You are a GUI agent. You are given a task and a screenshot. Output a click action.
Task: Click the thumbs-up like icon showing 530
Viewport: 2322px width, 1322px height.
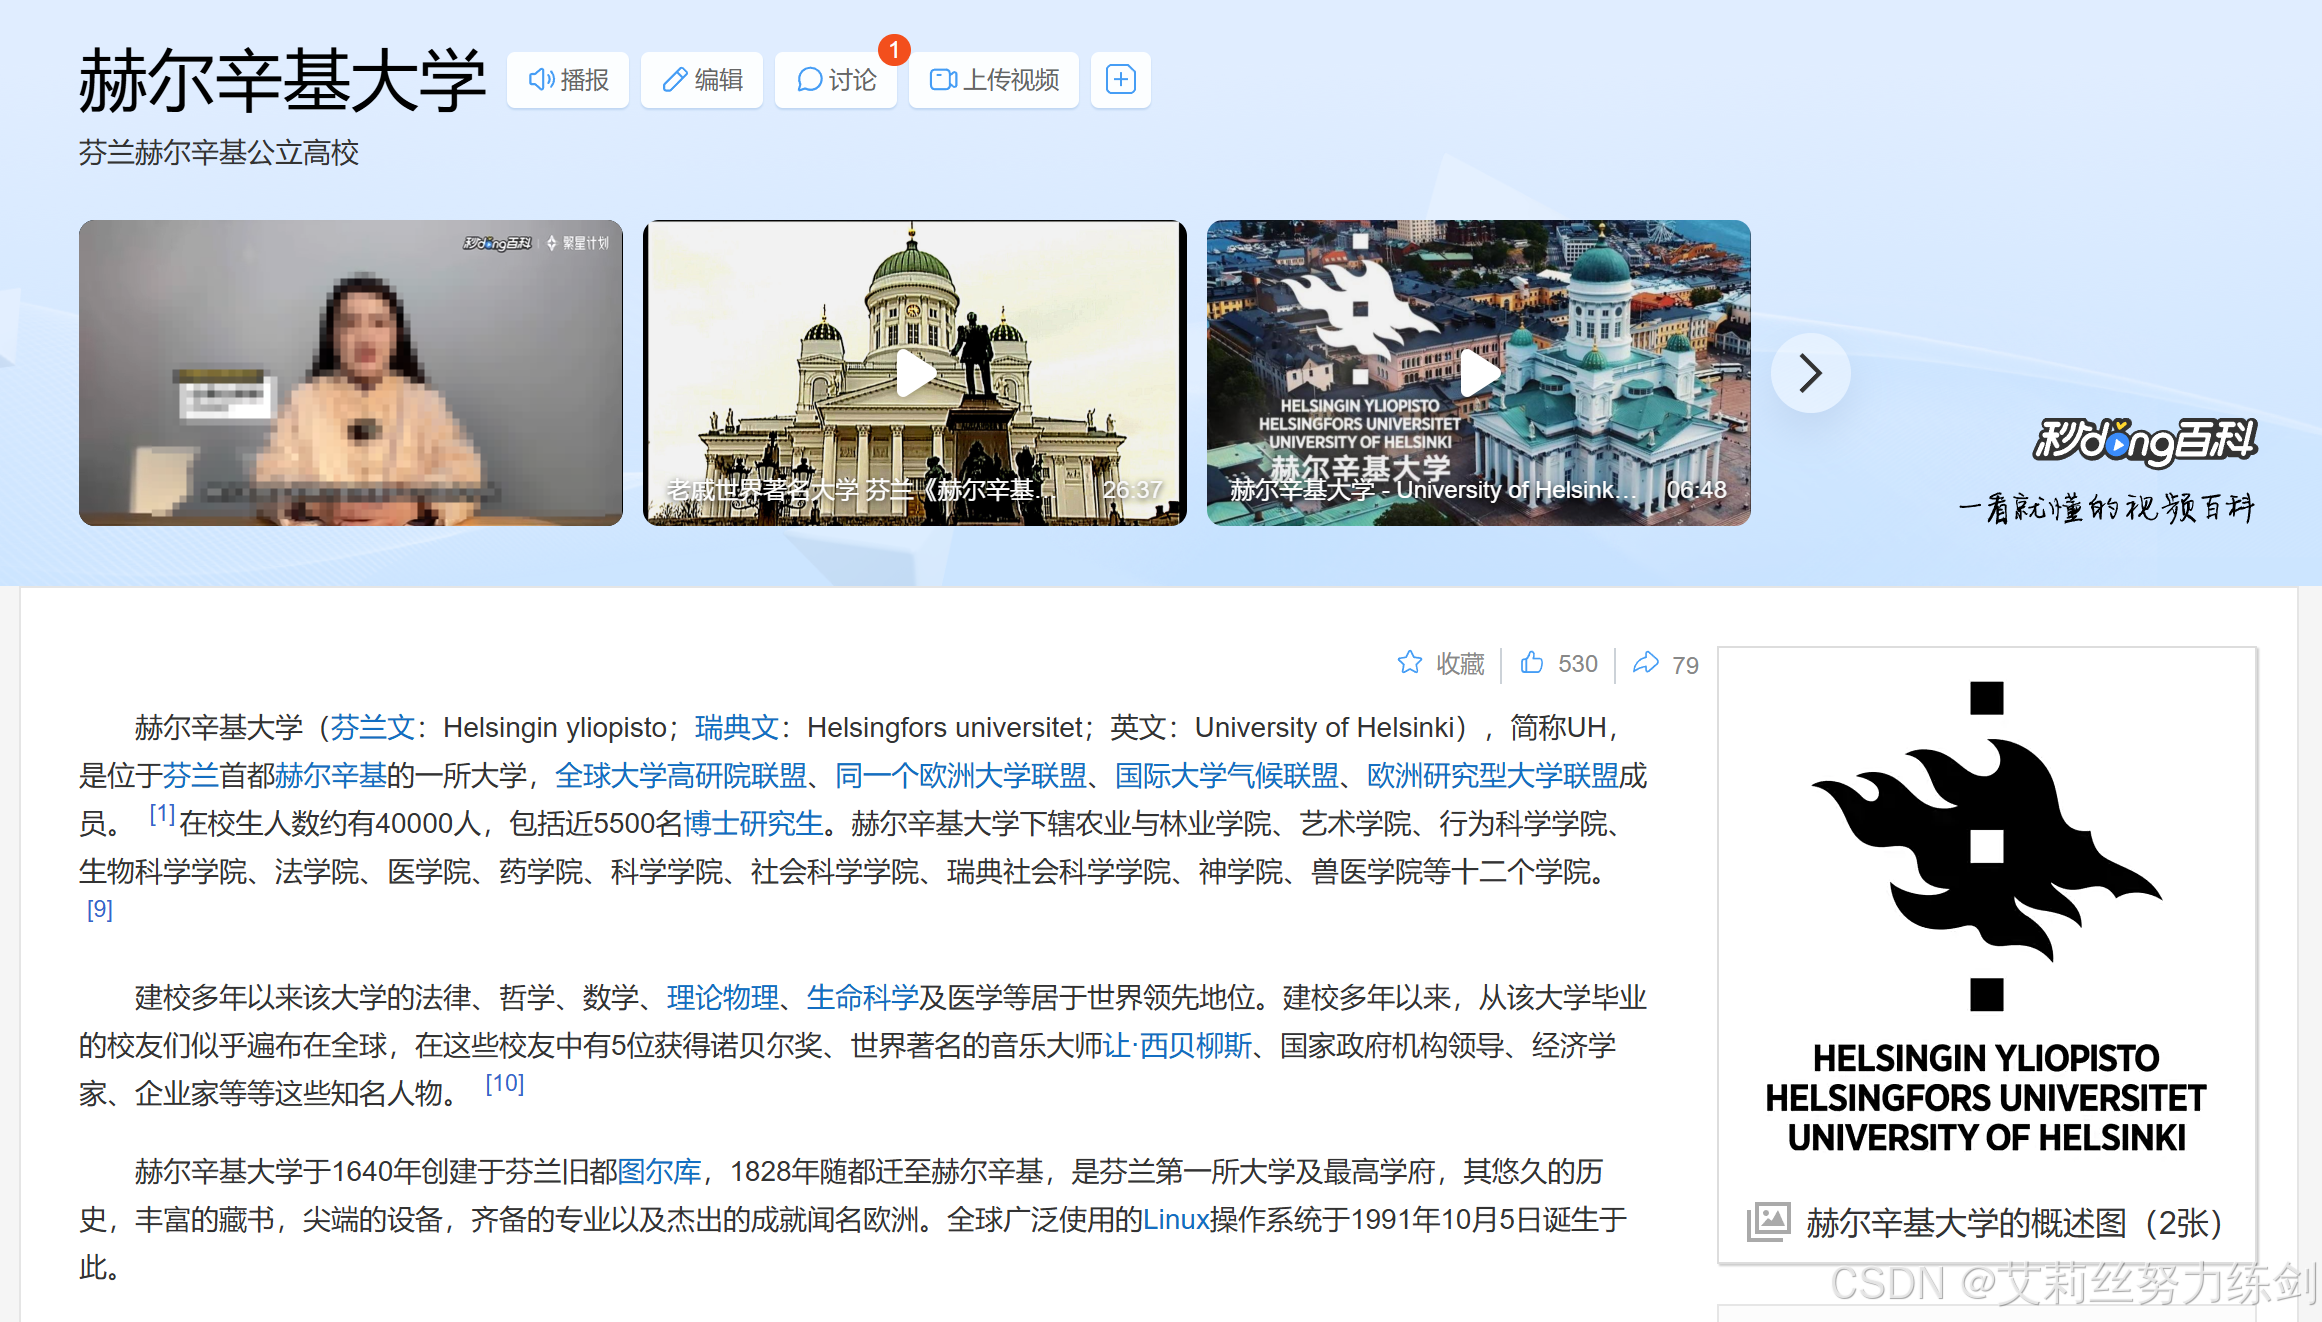tap(1532, 663)
